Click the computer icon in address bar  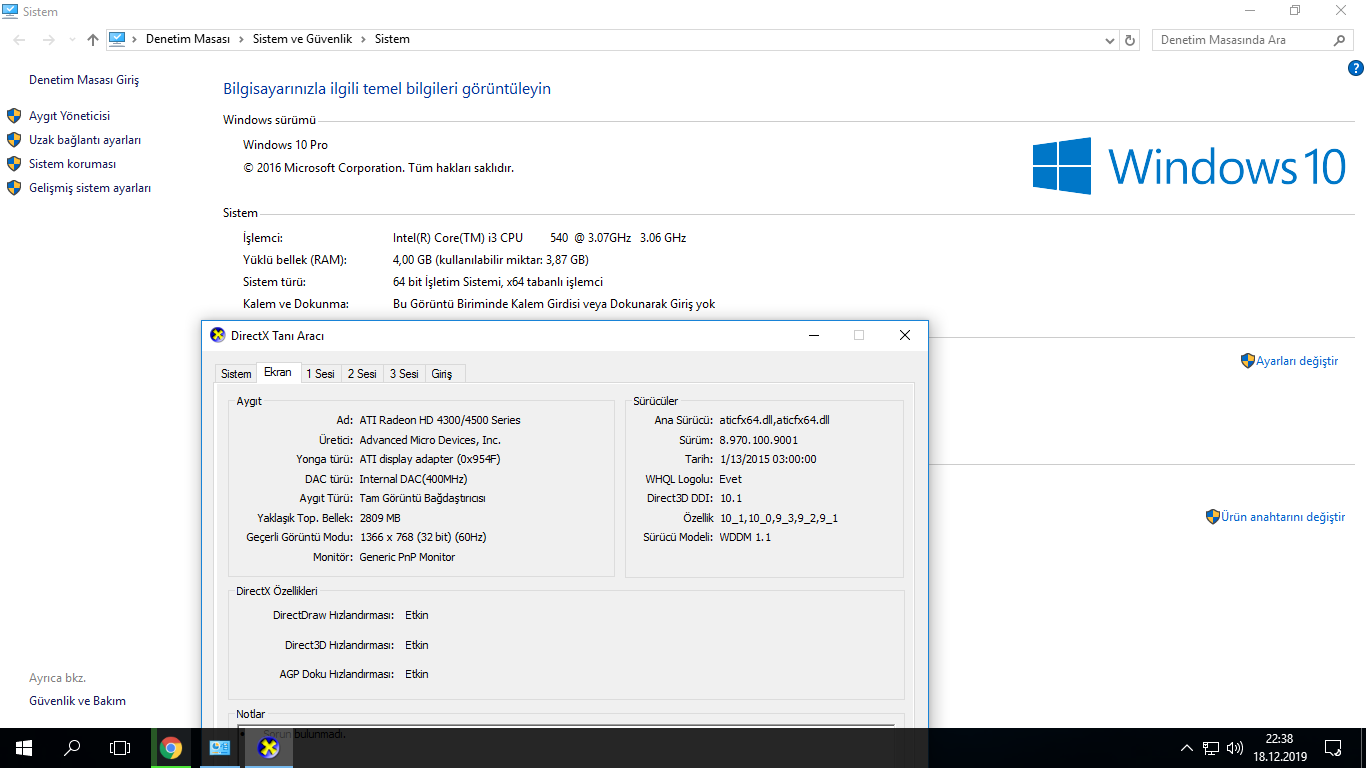(x=117, y=39)
